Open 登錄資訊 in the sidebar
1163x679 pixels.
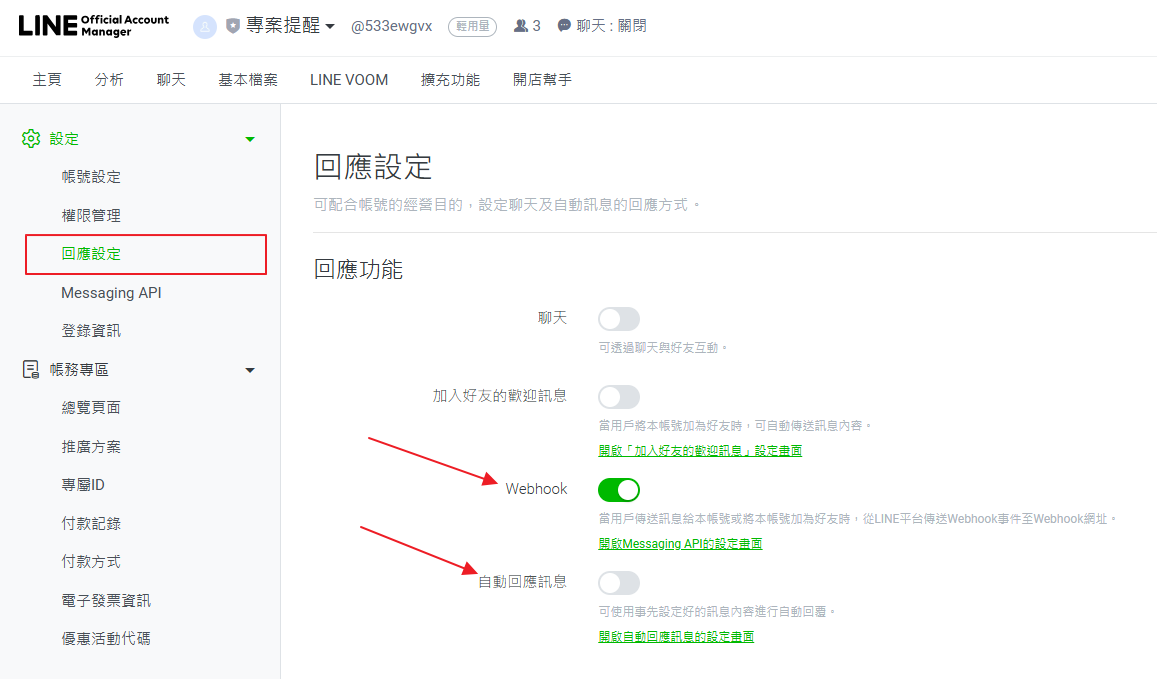[x=91, y=330]
